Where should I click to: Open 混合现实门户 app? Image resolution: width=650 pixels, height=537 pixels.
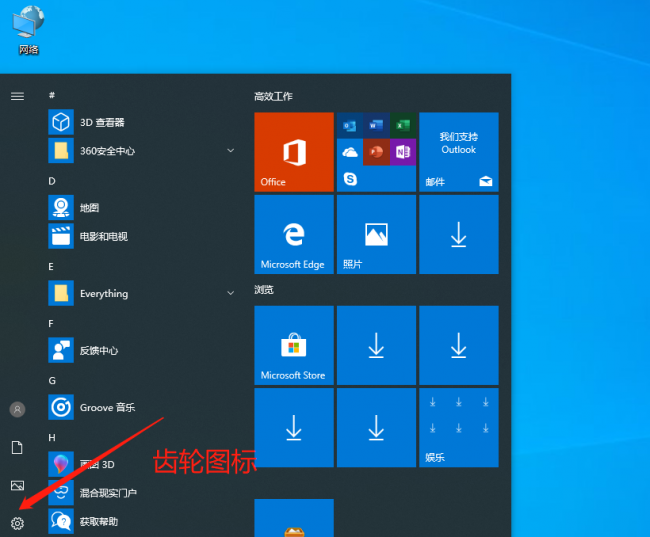(x=141, y=493)
